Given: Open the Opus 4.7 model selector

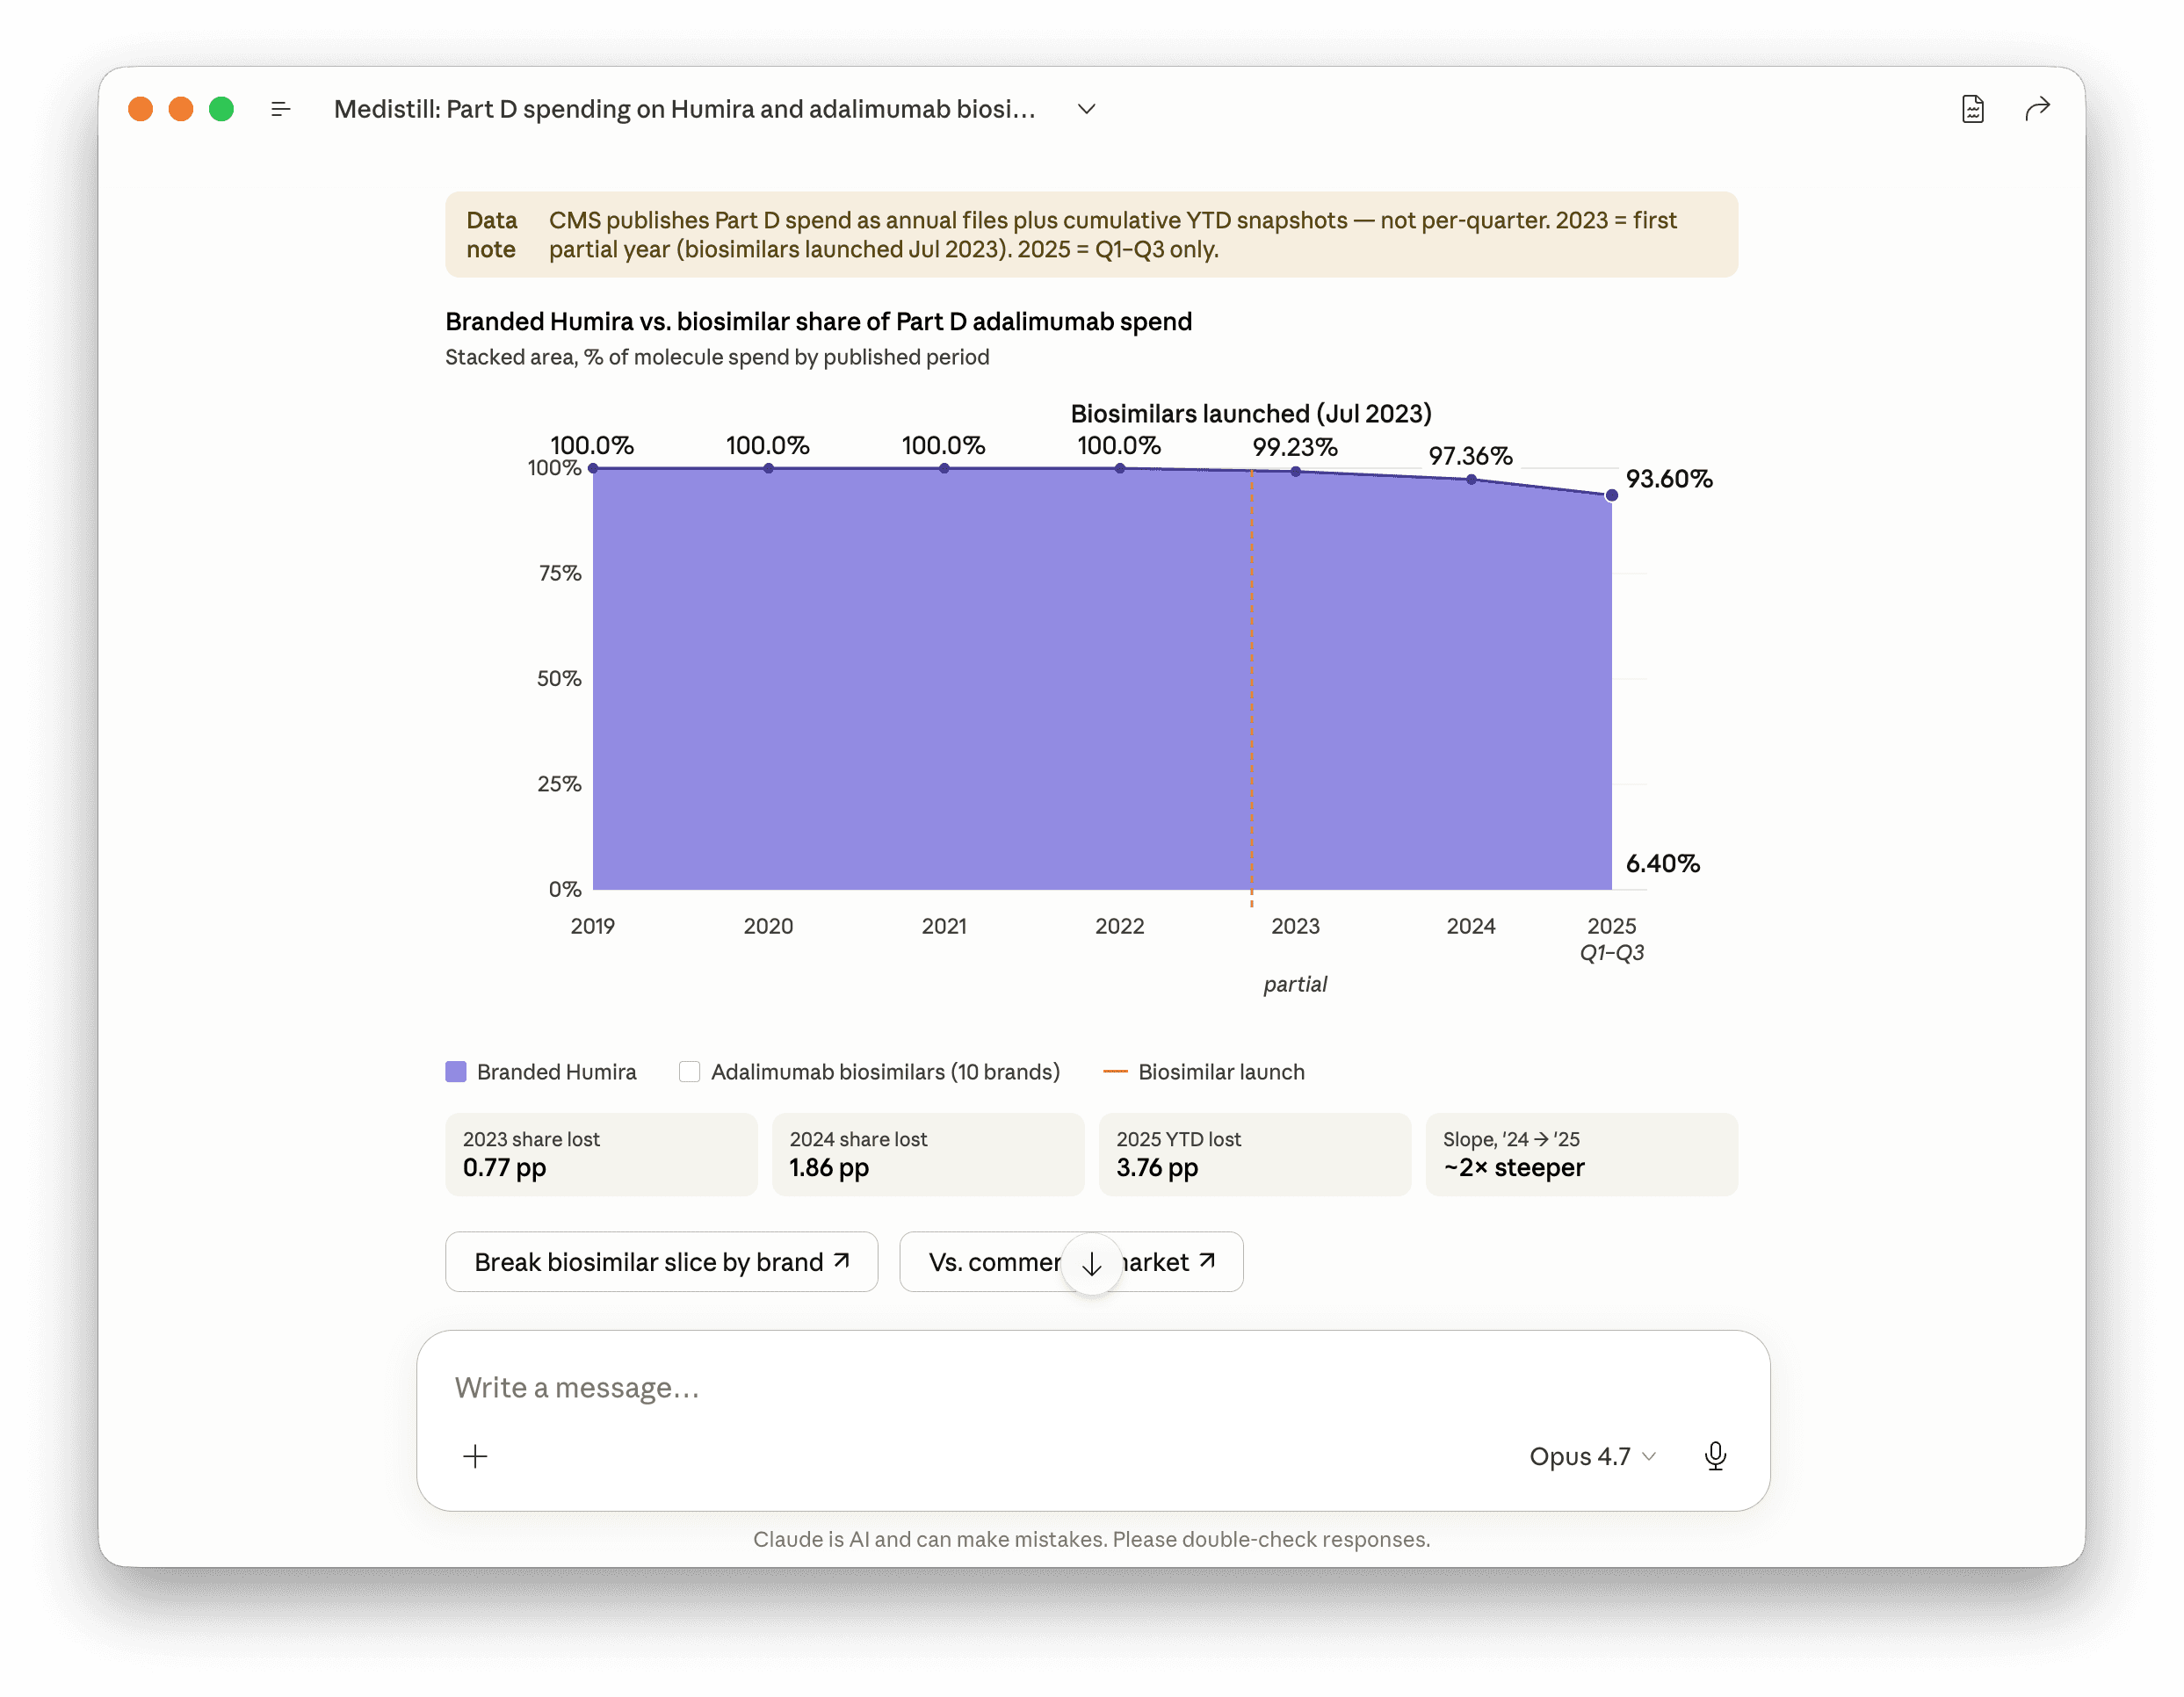Looking at the screenshot, I should (x=1592, y=1456).
